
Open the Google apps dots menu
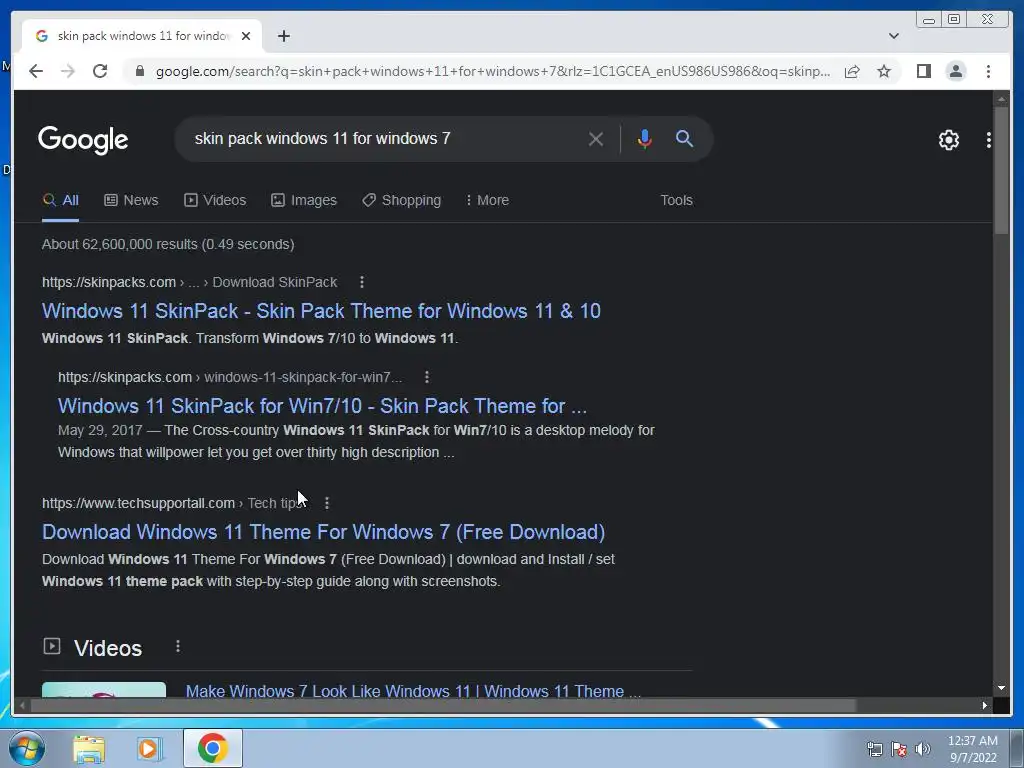pyautogui.click(x=989, y=140)
